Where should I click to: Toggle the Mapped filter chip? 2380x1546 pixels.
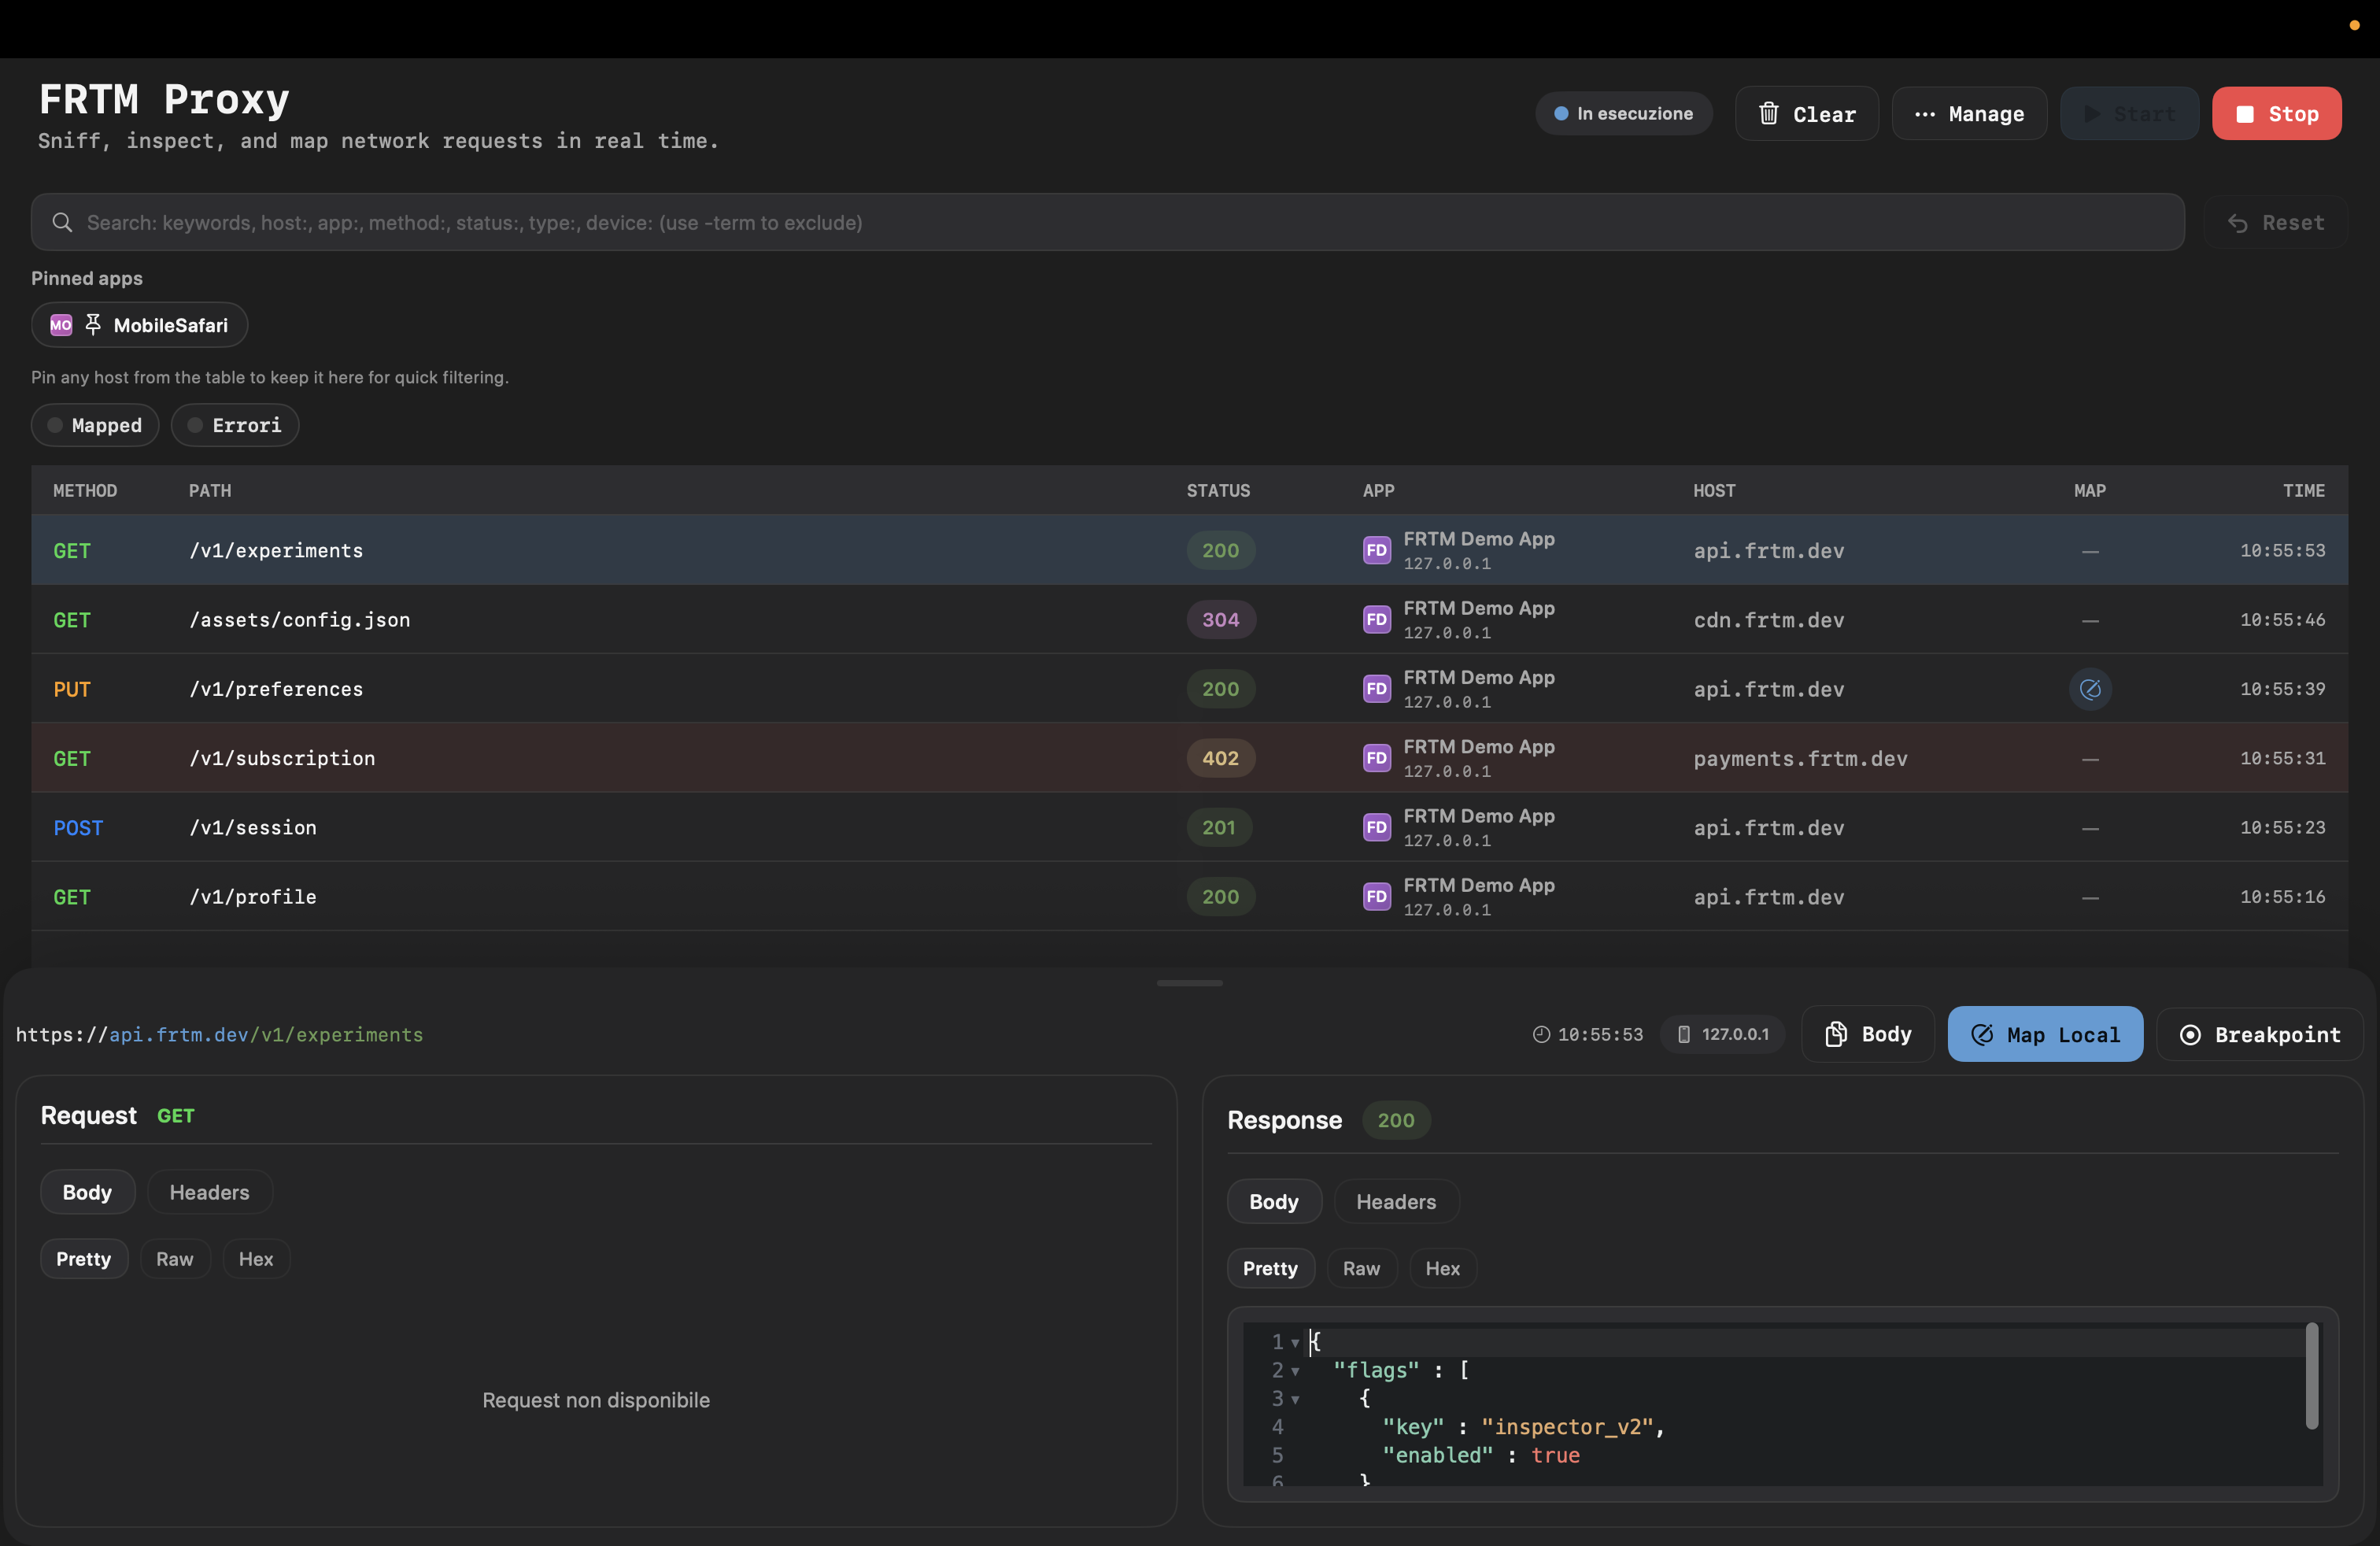pos(95,425)
